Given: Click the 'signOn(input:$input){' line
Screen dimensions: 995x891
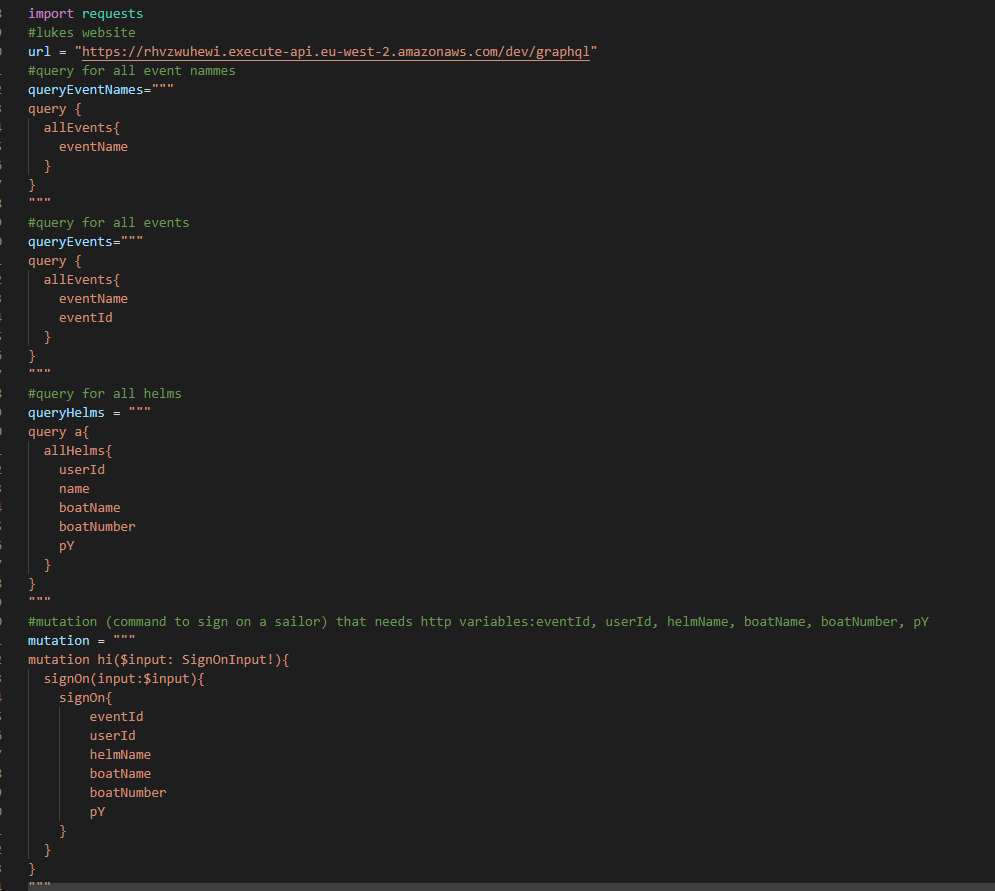Looking at the screenshot, I should (x=124, y=678).
